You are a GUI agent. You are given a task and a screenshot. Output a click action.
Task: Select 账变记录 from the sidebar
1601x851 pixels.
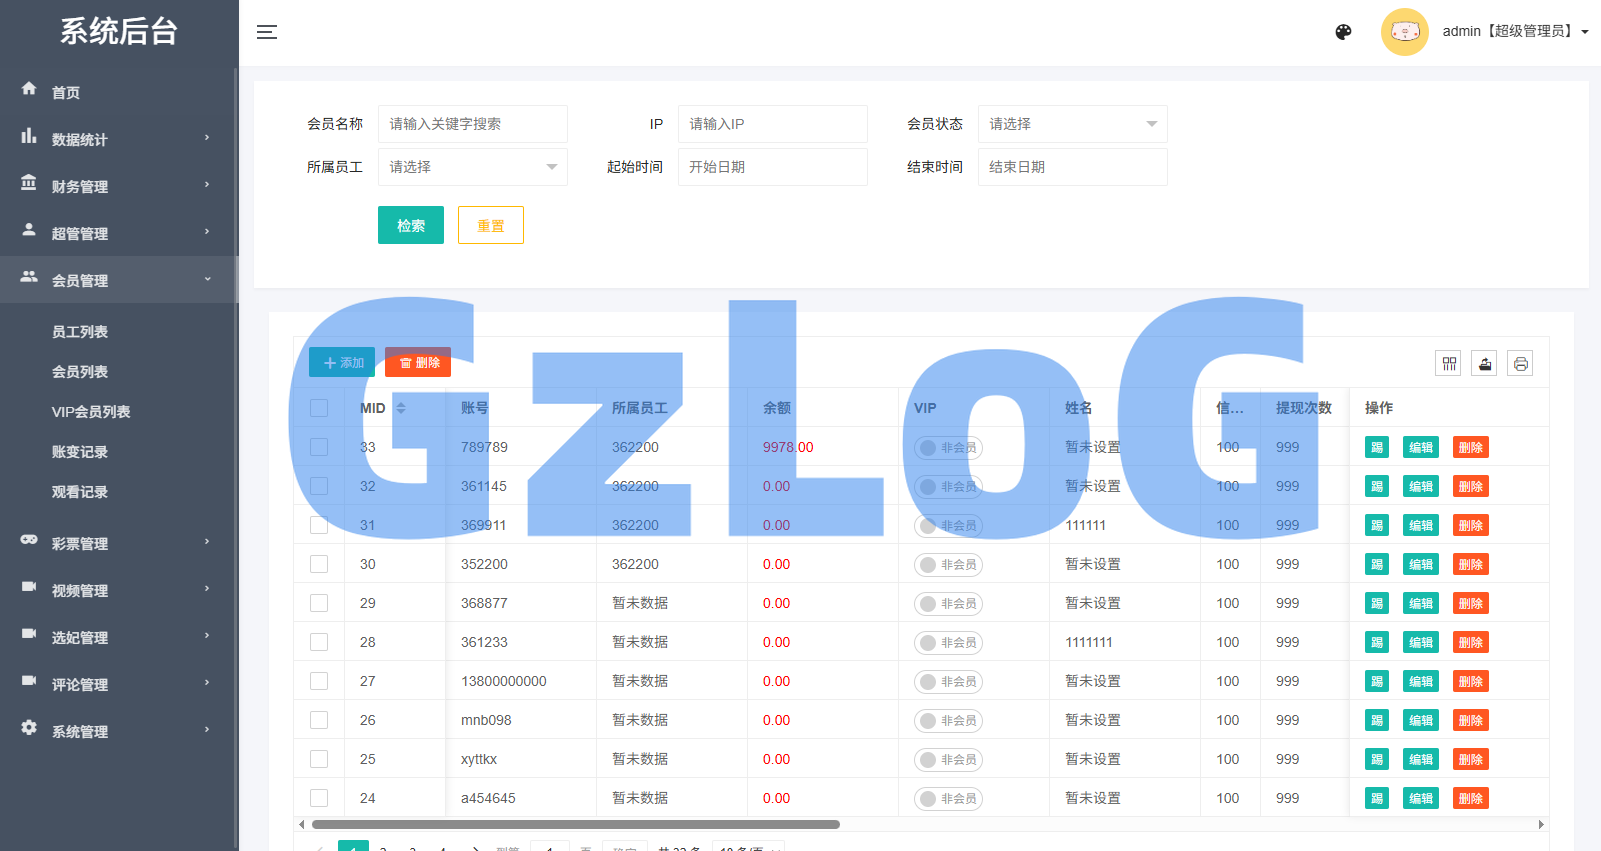[80, 452]
